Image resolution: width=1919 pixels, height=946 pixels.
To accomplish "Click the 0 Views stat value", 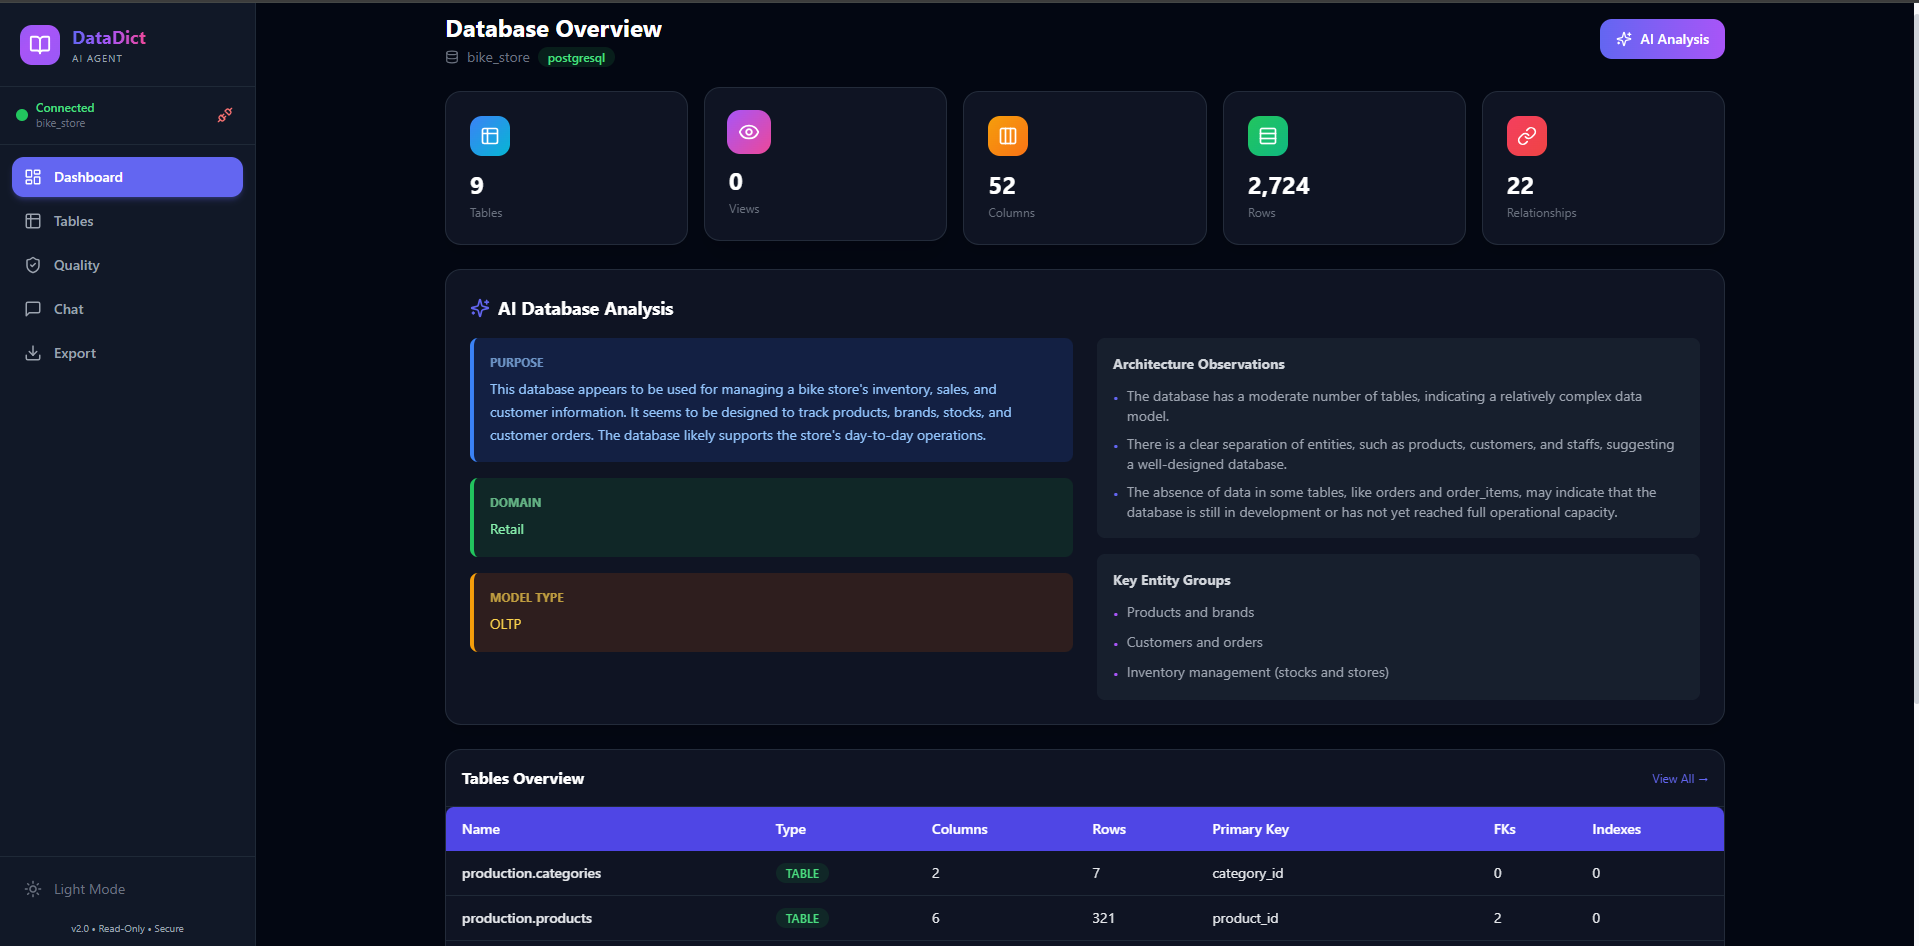I will (736, 182).
